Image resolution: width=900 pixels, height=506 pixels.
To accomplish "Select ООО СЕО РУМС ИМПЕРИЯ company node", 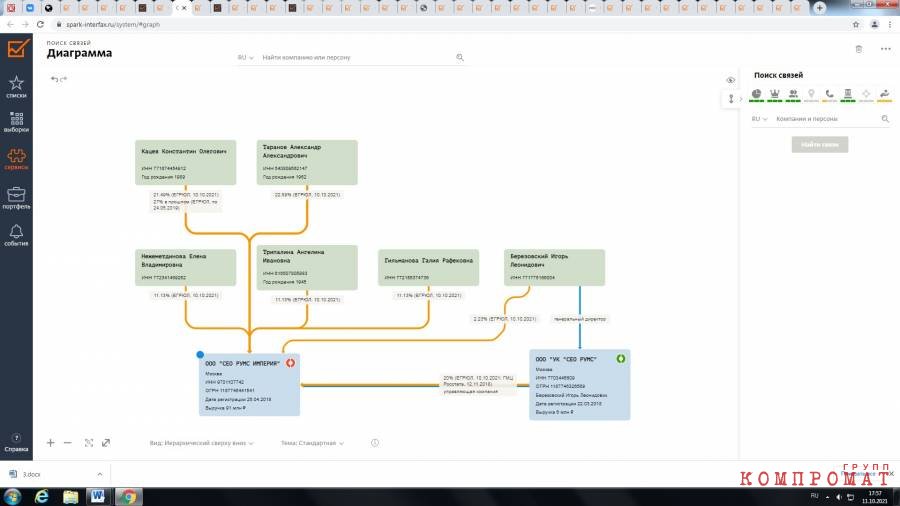I will click(x=249, y=386).
